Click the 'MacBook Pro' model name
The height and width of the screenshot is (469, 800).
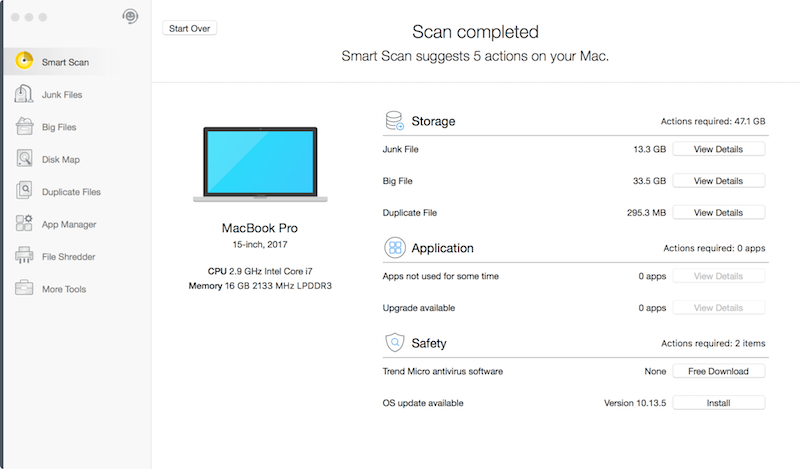point(260,228)
